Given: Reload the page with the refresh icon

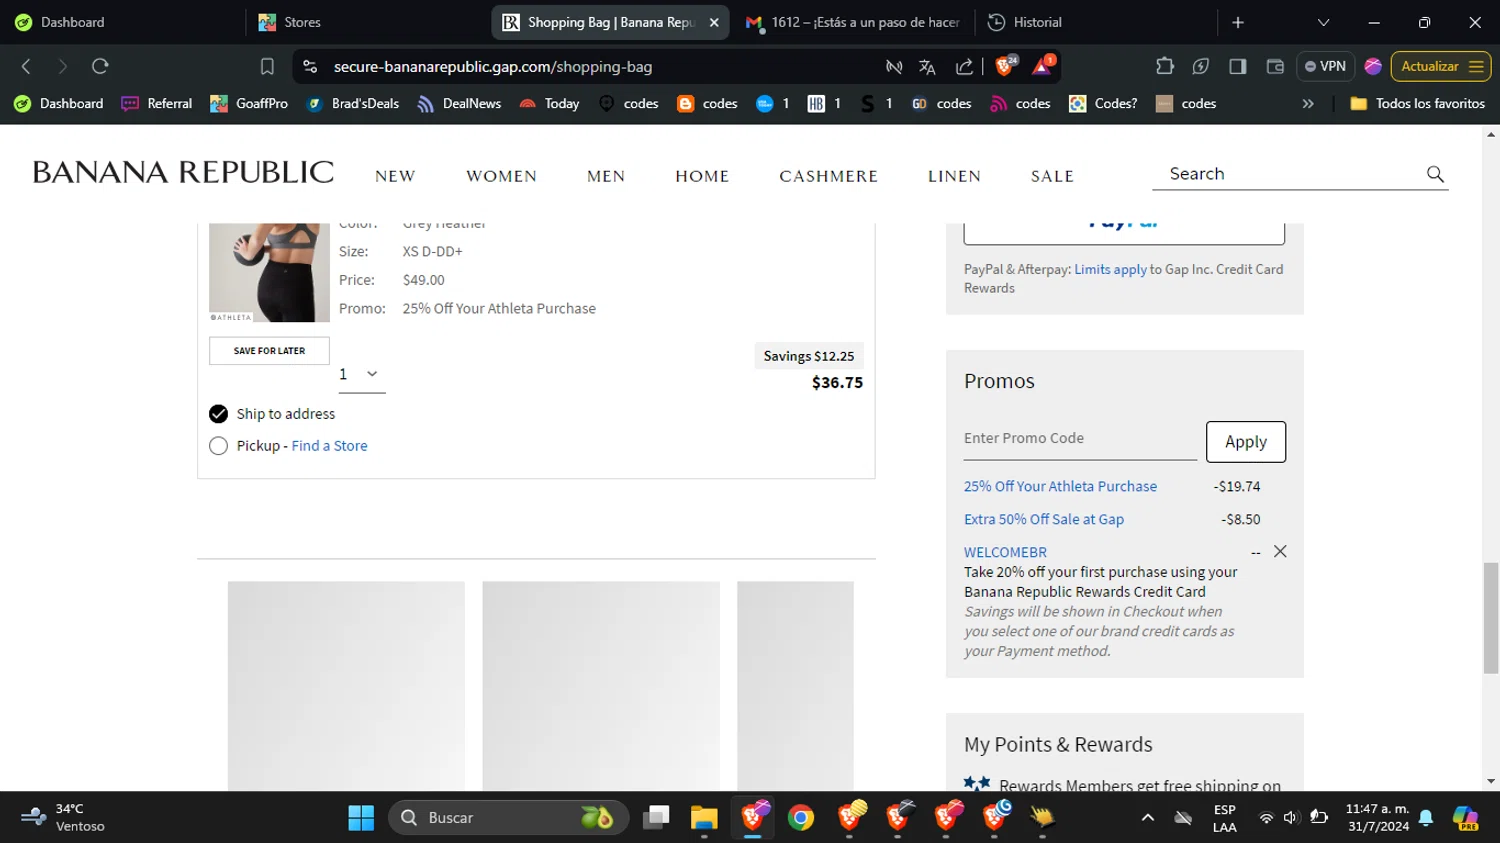Looking at the screenshot, I should pyautogui.click(x=100, y=66).
